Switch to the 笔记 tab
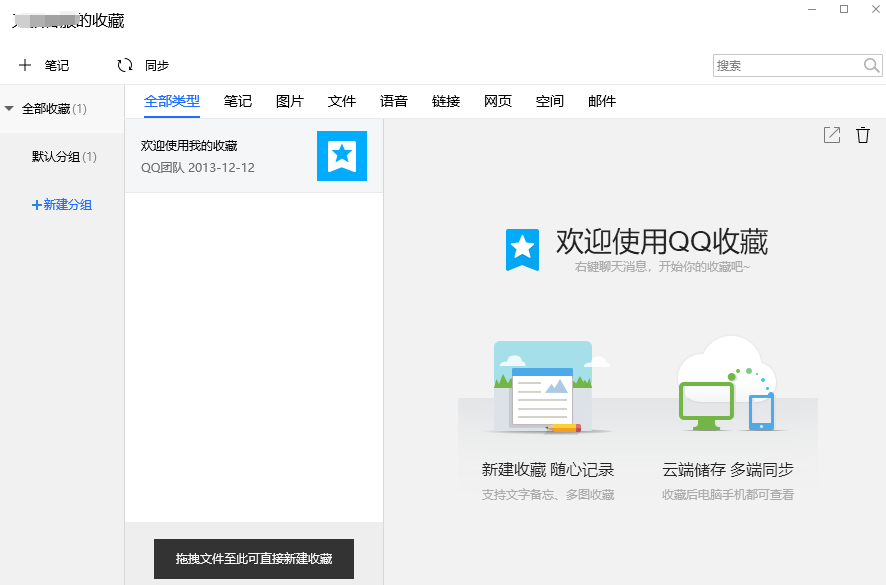This screenshot has height=585, width=886. [x=238, y=101]
